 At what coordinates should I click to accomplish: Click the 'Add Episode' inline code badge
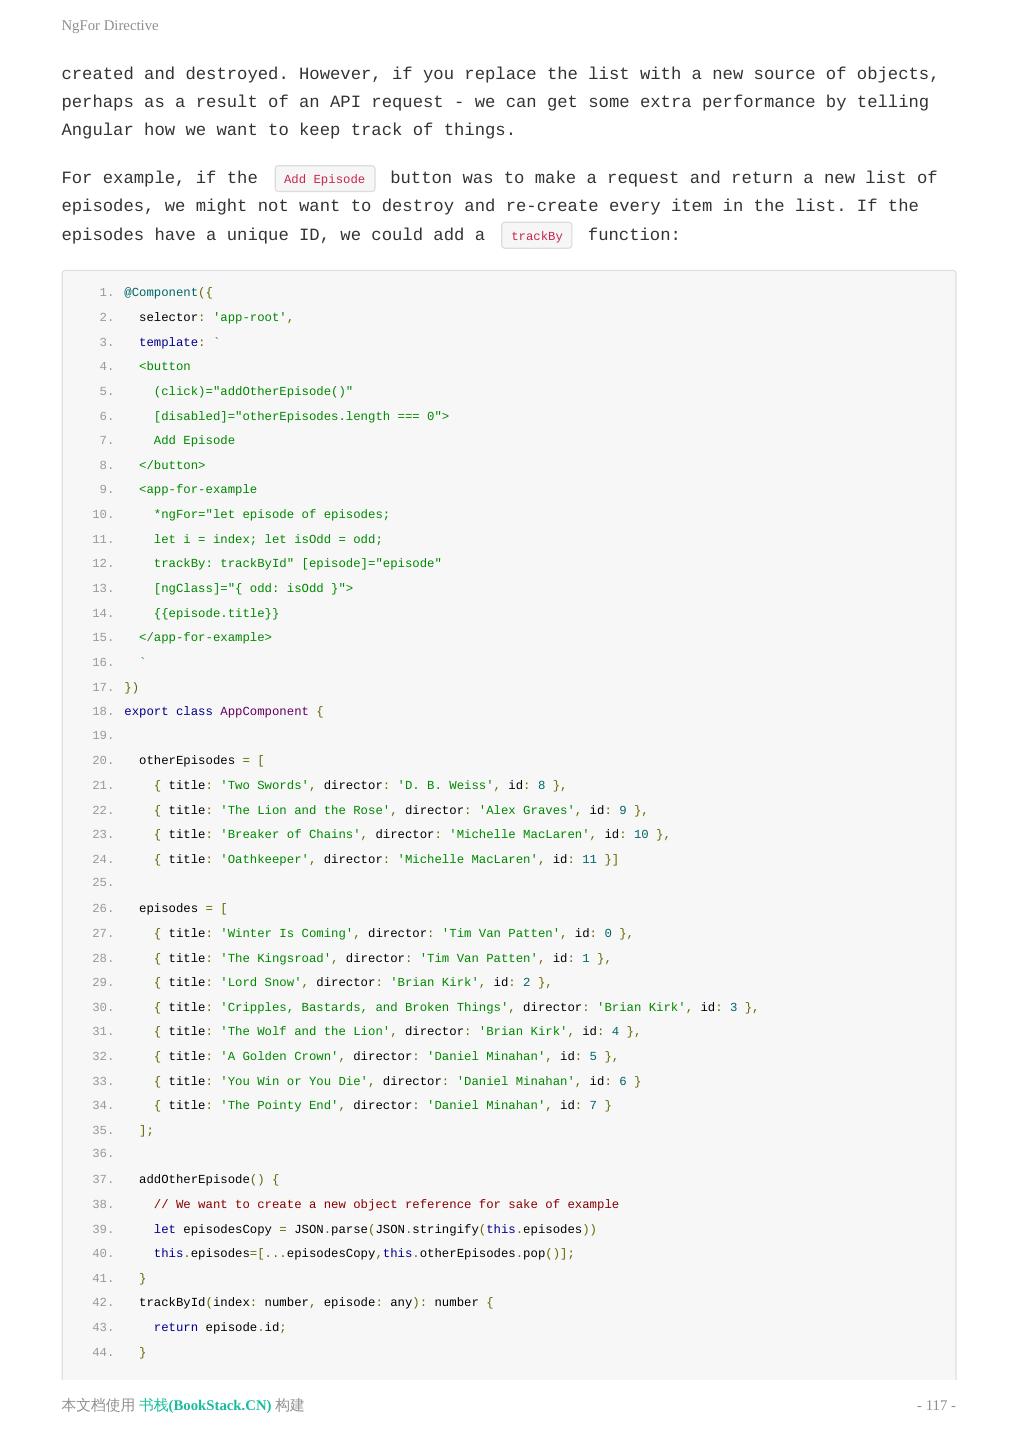324,179
